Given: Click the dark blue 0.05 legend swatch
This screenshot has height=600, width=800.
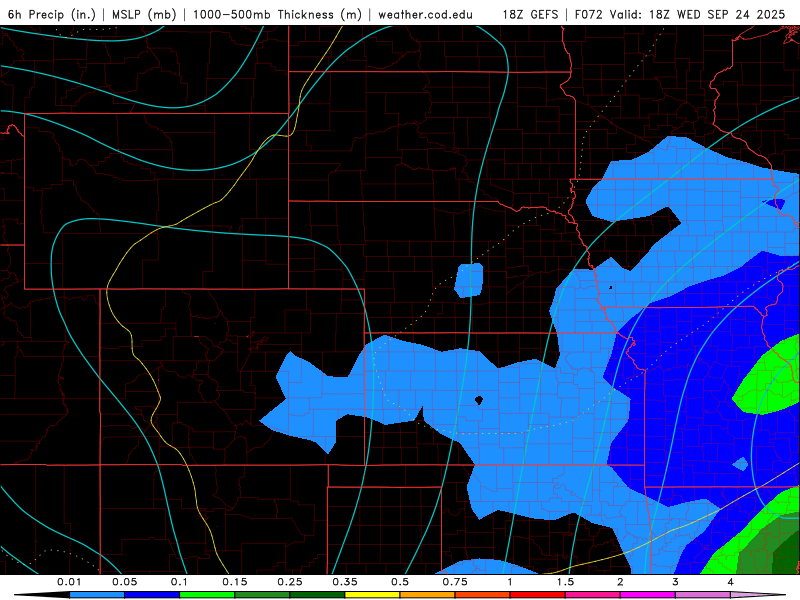Looking at the screenshot, I should coord(152,595).
